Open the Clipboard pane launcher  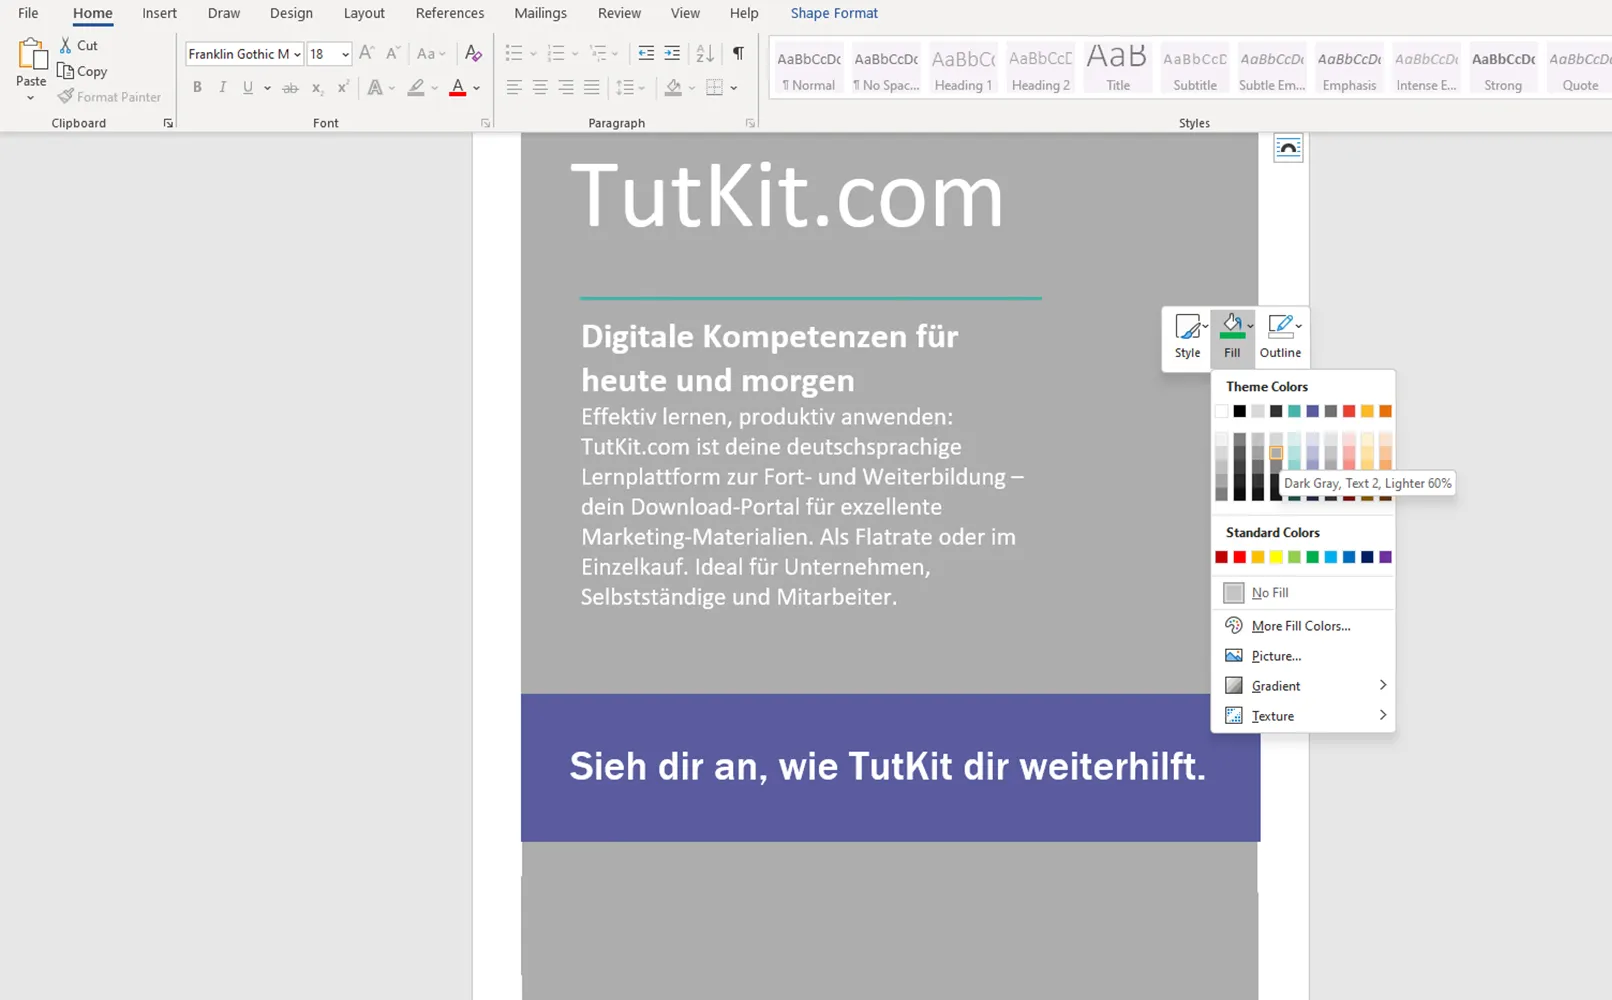pos(168,123)
